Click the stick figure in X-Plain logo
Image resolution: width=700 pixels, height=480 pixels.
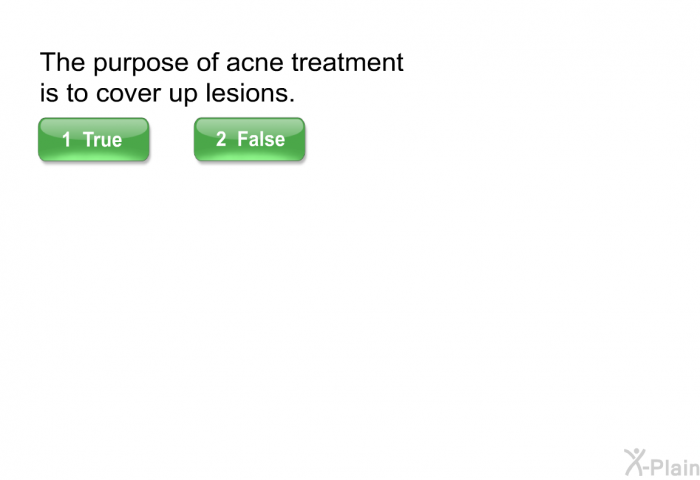point(635,462)
